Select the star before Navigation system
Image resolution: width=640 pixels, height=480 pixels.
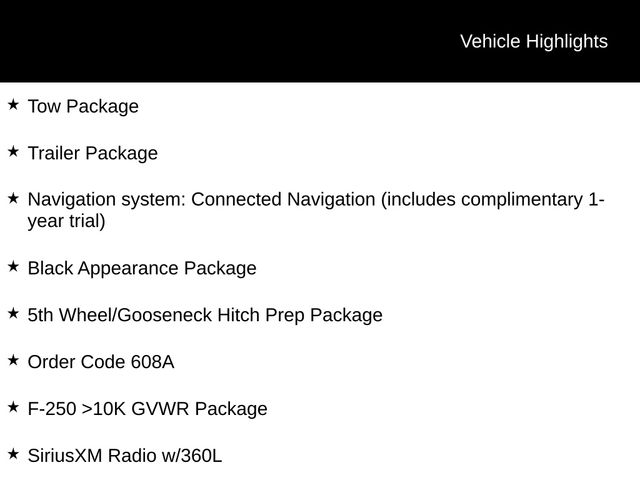(x=13, y=198)
